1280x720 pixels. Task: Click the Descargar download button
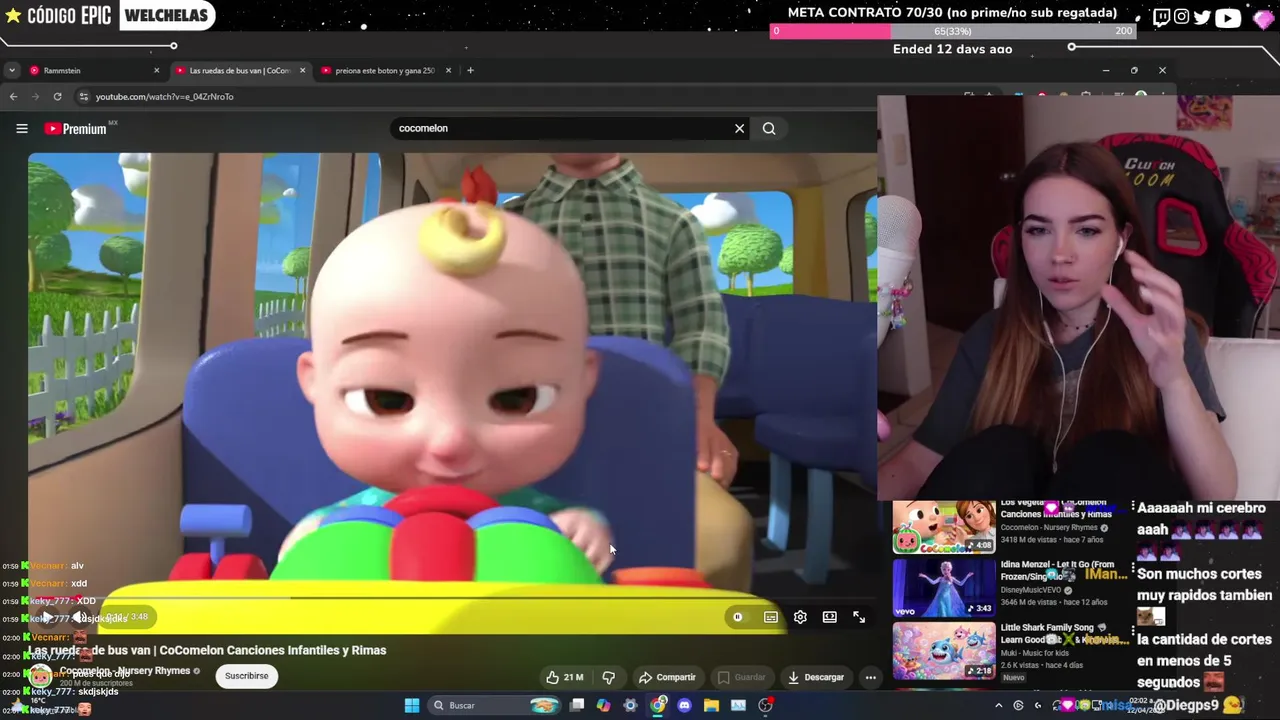pos(816,677)
